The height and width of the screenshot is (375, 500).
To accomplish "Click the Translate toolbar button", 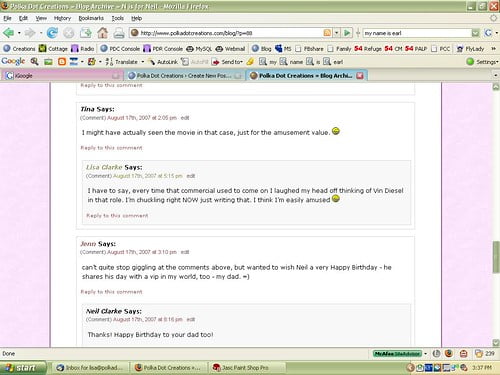I will point(122,62).
